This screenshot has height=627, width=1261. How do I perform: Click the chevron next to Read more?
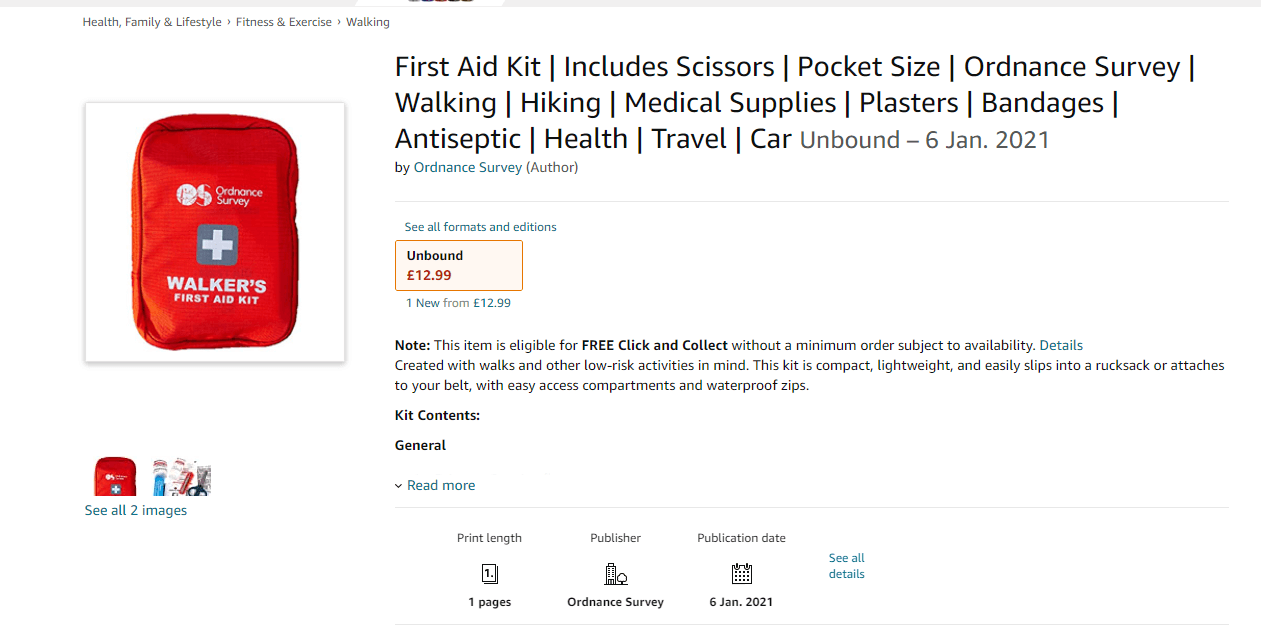[x=398, y=485]
